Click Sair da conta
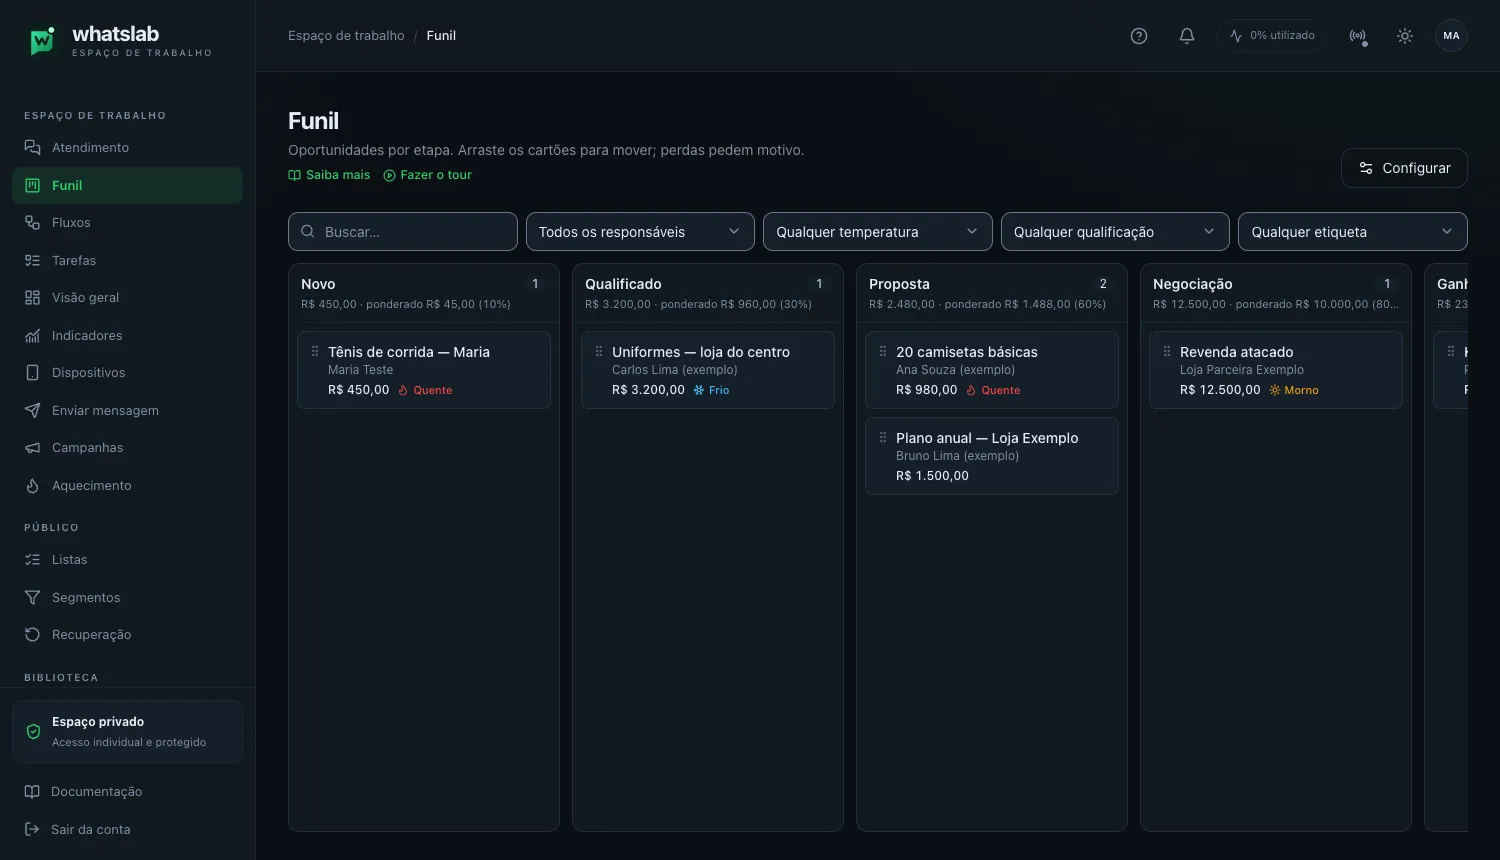 click(x=127, y=830)
